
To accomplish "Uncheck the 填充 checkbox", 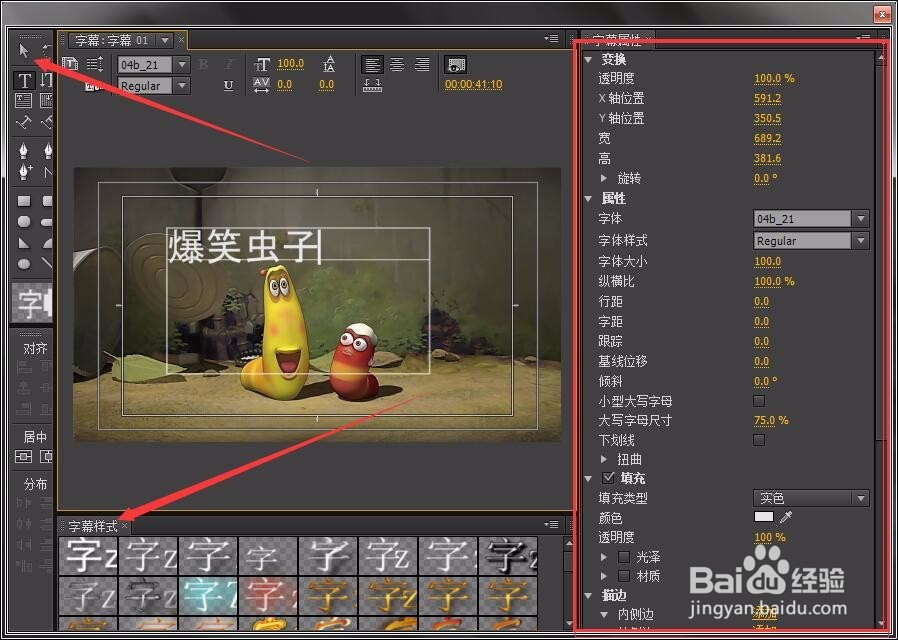I will (x=609, y=477).
